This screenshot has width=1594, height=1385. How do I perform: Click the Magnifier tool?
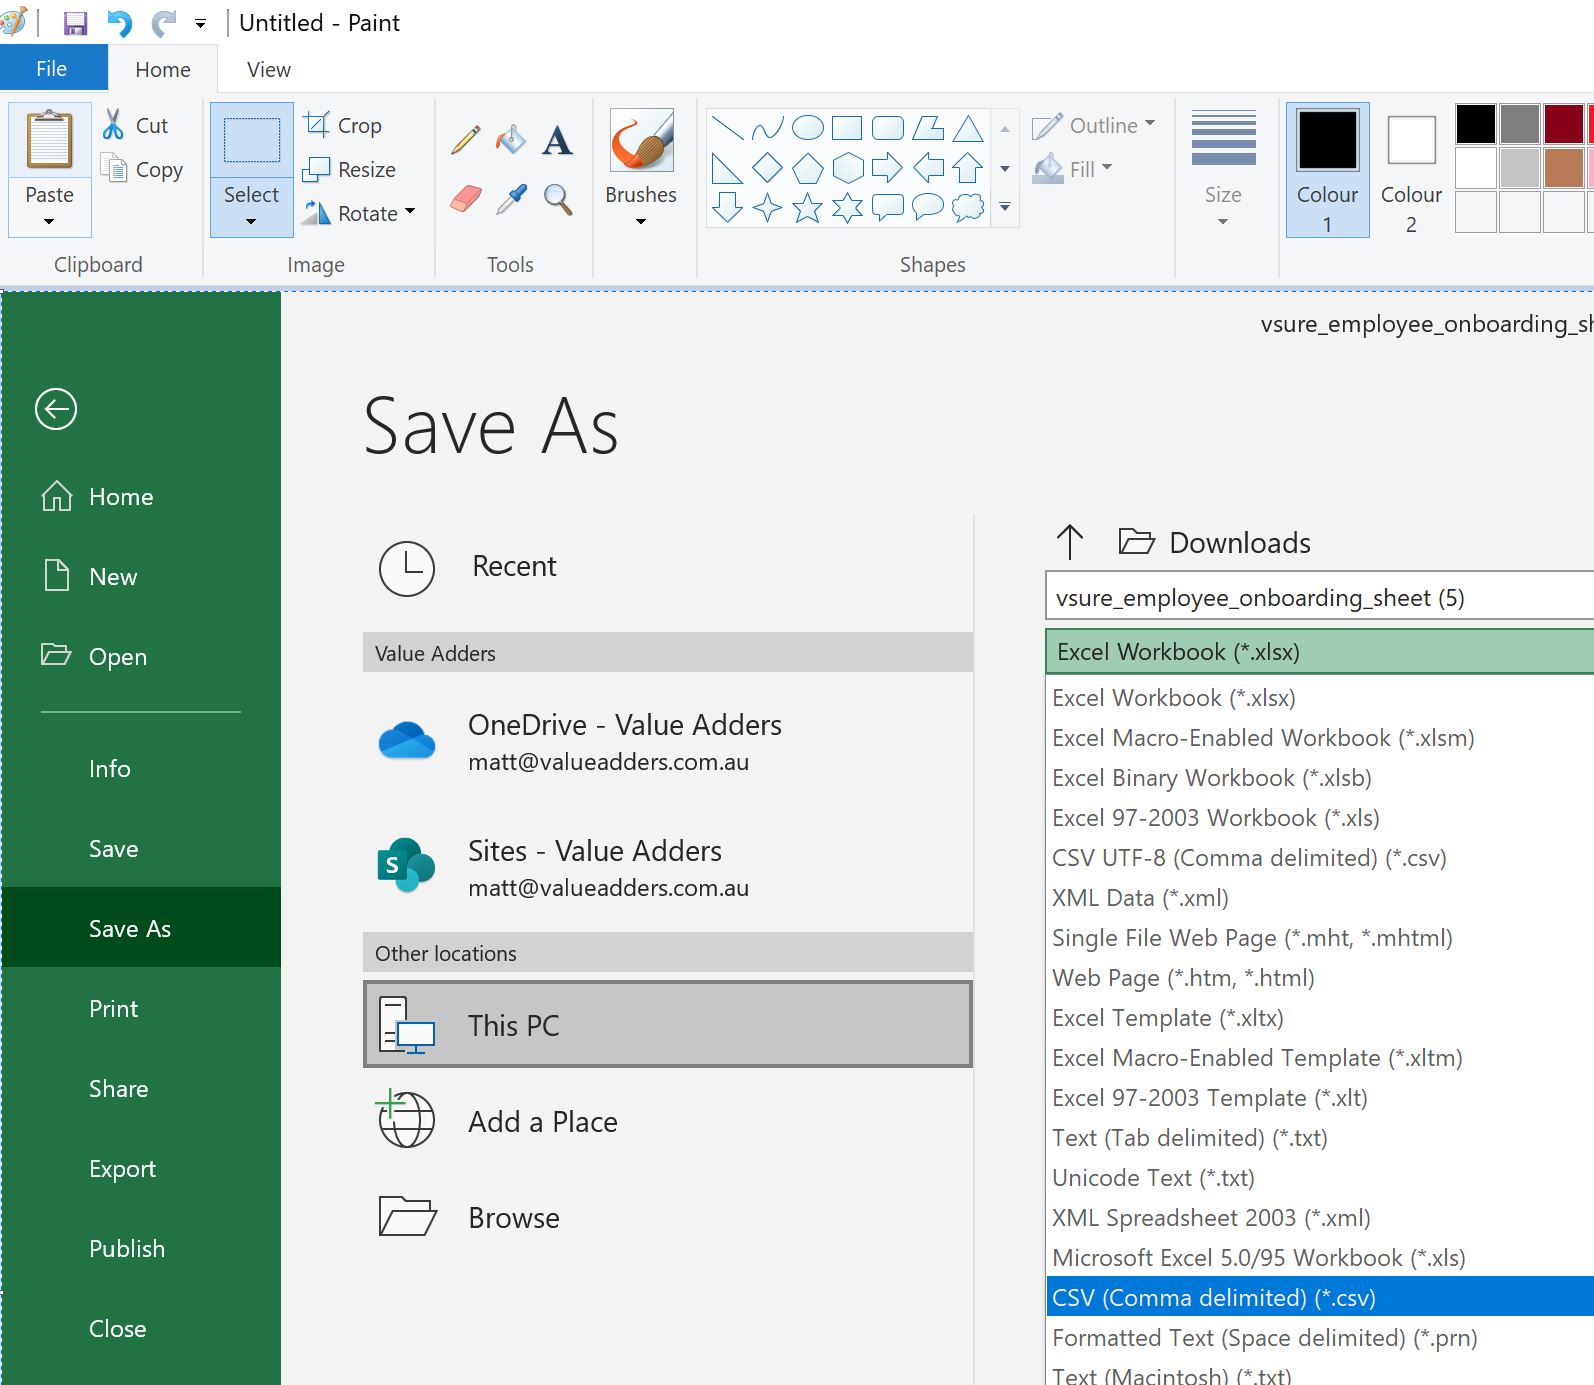[557, 199]
